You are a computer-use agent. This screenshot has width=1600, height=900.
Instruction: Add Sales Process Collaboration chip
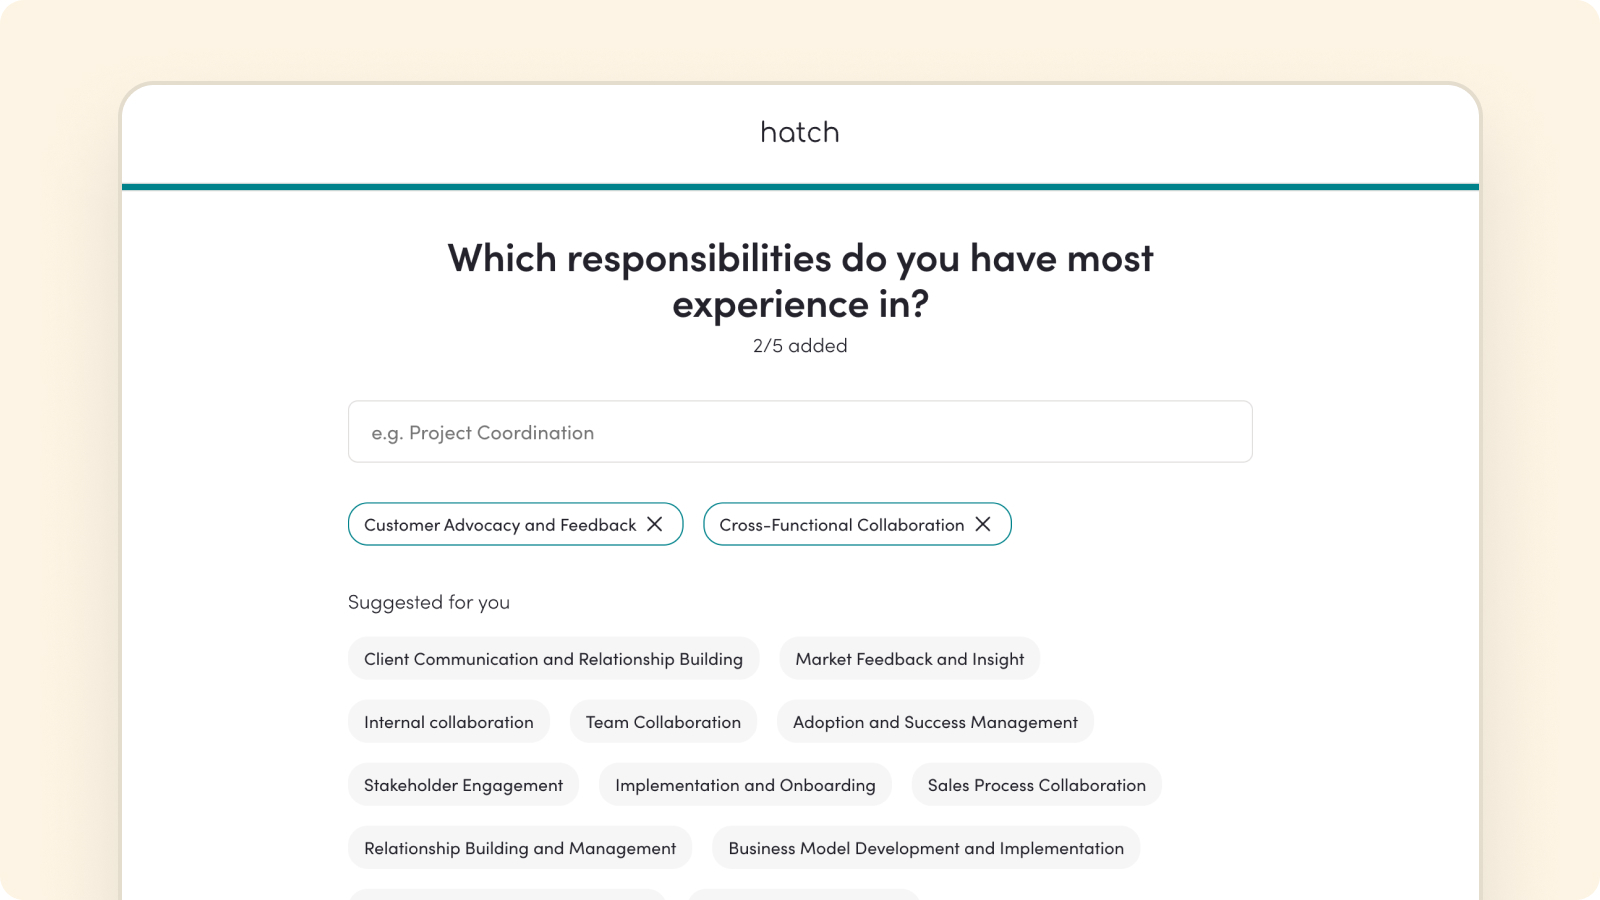(x=1037, y=785)
